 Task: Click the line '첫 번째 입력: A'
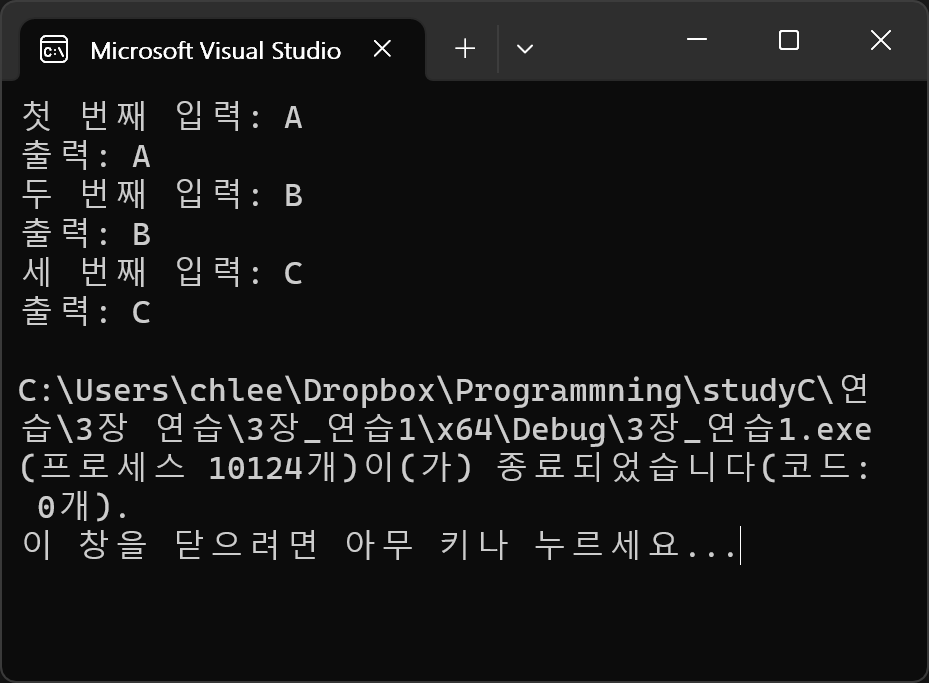click(162, 116)
